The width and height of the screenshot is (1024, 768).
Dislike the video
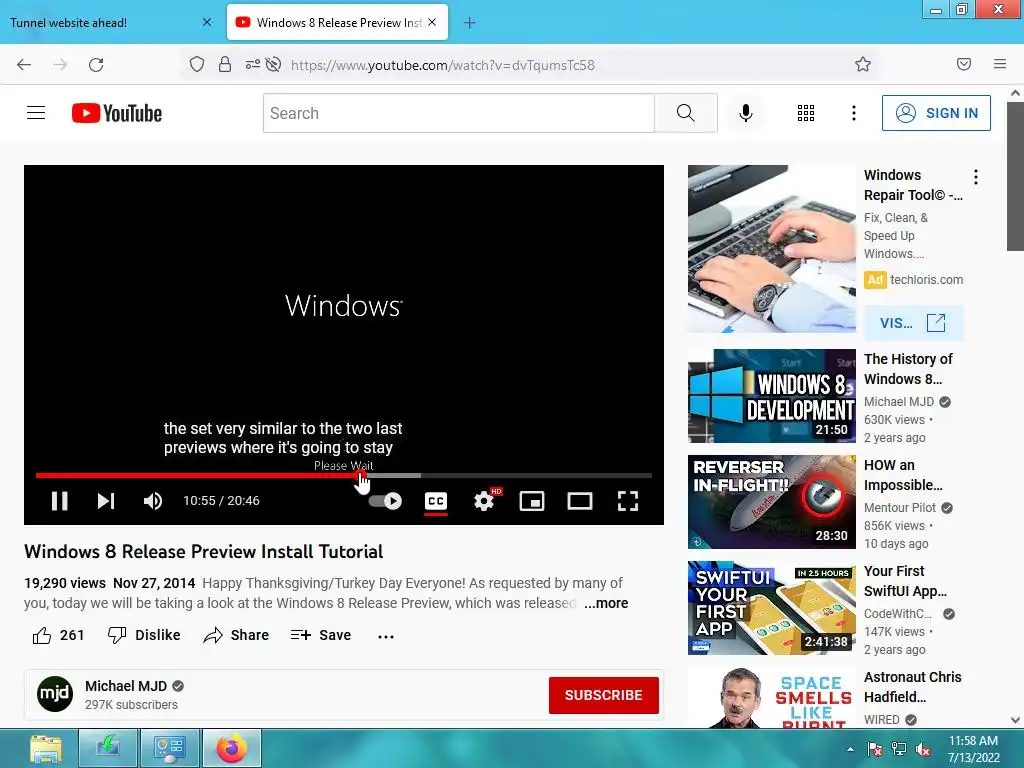[x=144, y=635]
